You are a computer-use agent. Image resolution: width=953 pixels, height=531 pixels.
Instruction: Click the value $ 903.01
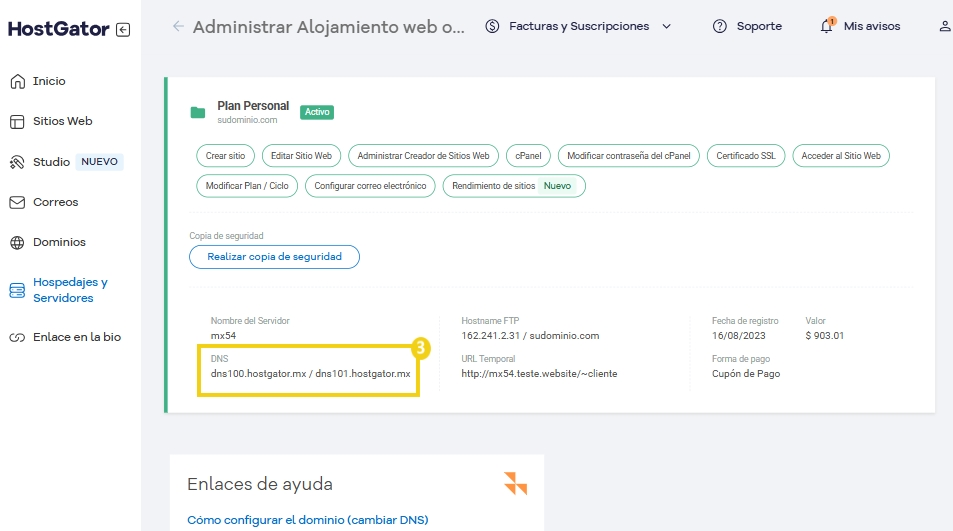point(825,335)
